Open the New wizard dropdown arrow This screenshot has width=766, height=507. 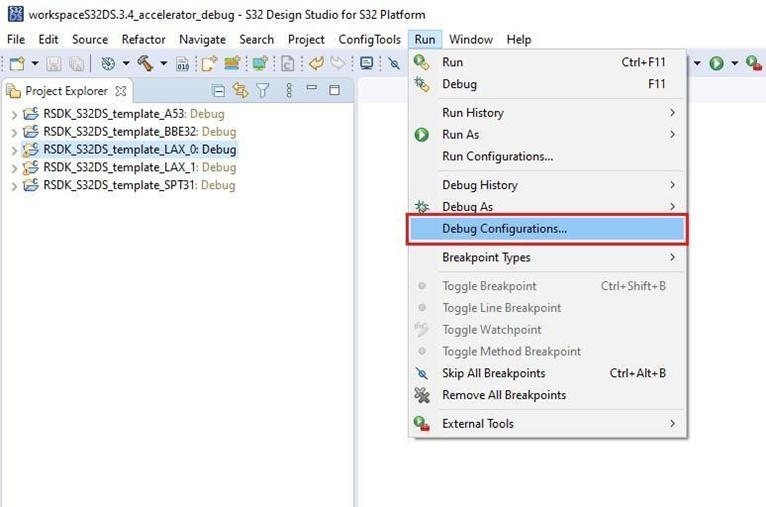[35, 63]
